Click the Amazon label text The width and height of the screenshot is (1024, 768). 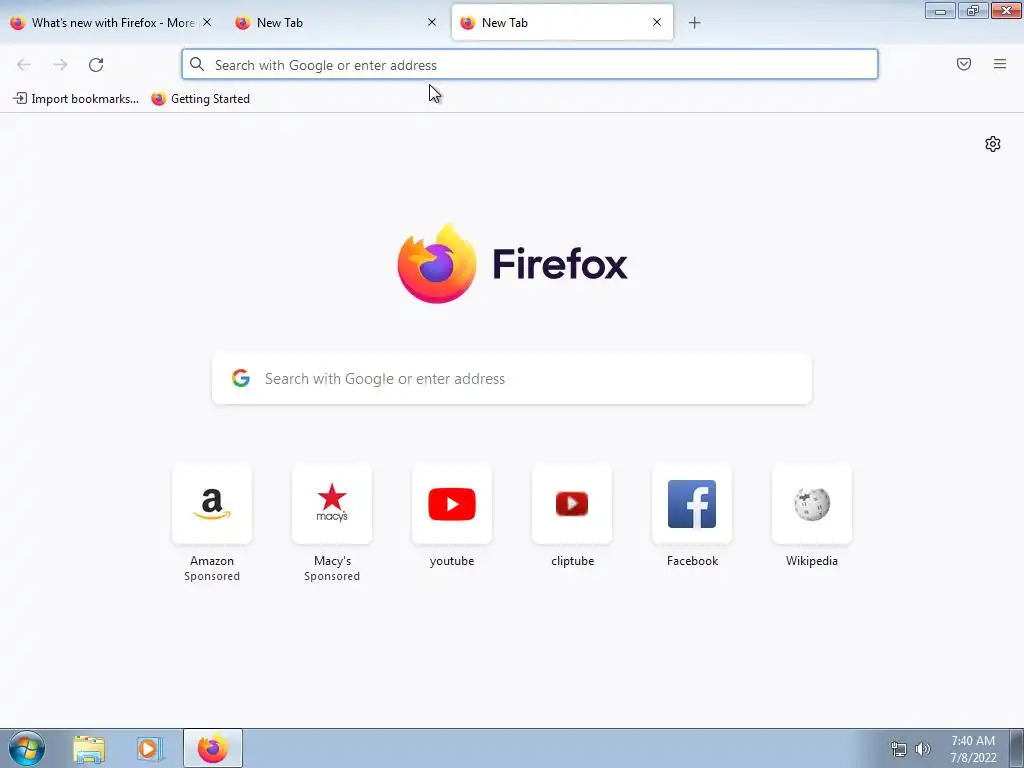pos(212,561)
